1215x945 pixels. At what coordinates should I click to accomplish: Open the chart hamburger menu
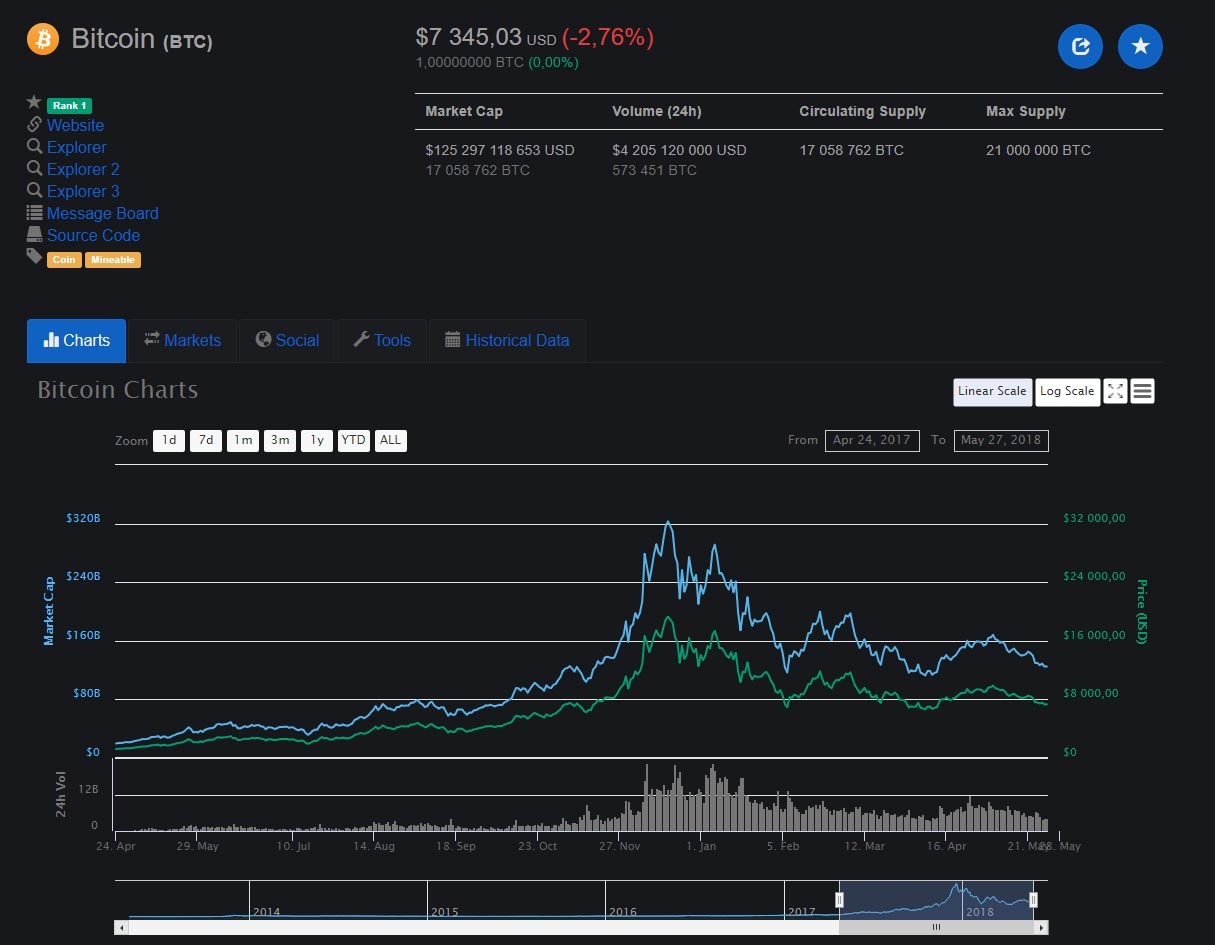pos(1143,391)
